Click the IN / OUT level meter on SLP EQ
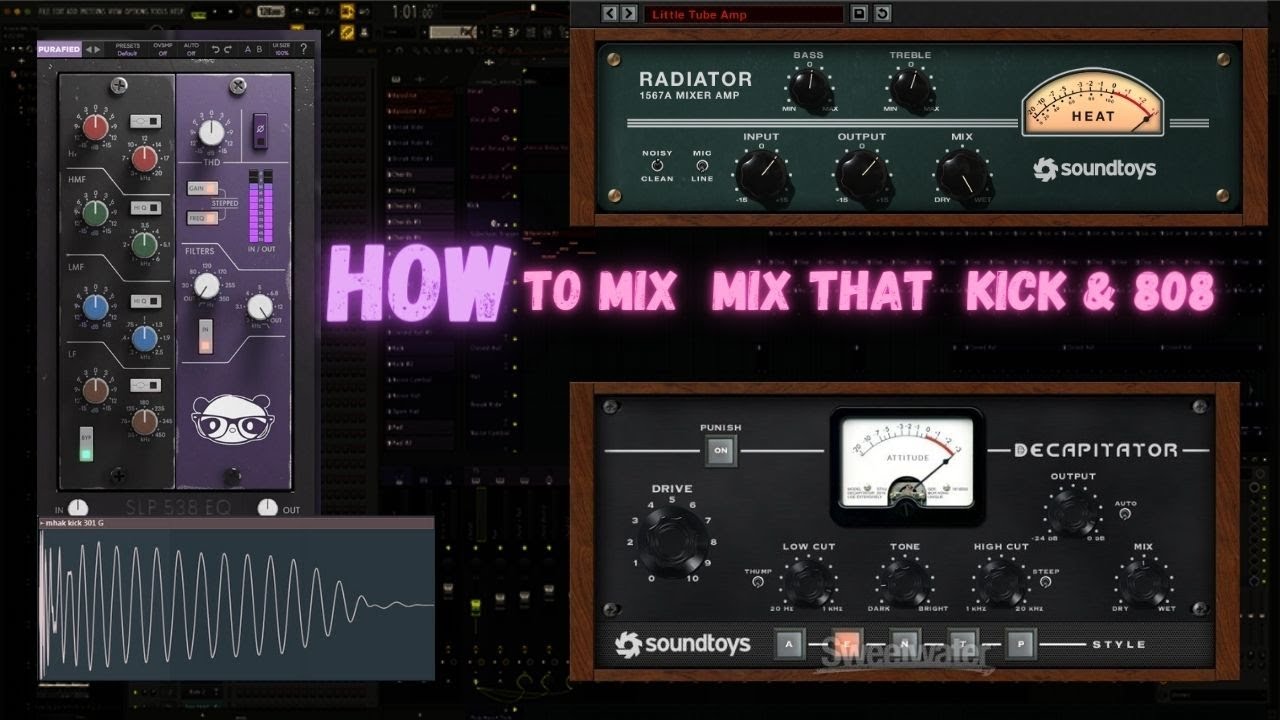This screenshot has height=720, width=1280. [x=259, y=205]
